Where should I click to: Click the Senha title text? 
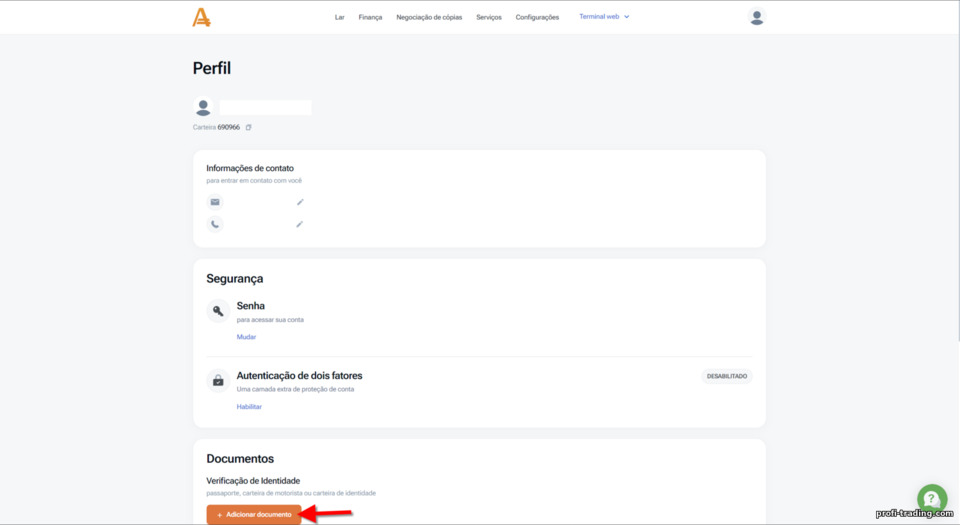click(x=250, y=306)
